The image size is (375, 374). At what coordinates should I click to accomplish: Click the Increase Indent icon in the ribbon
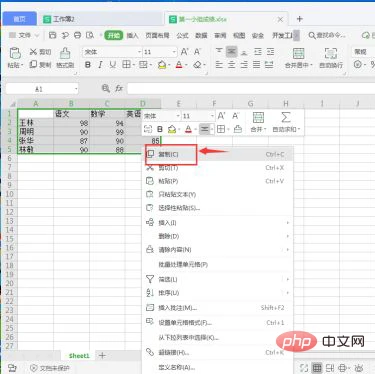[x=270, y=51]
